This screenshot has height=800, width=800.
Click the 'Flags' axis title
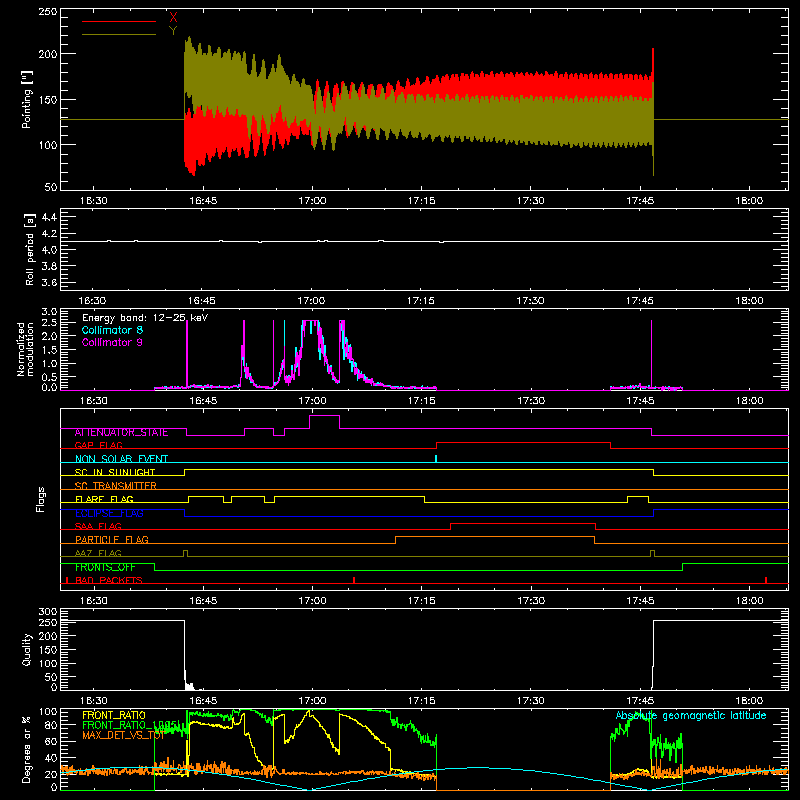pos(41,499)
